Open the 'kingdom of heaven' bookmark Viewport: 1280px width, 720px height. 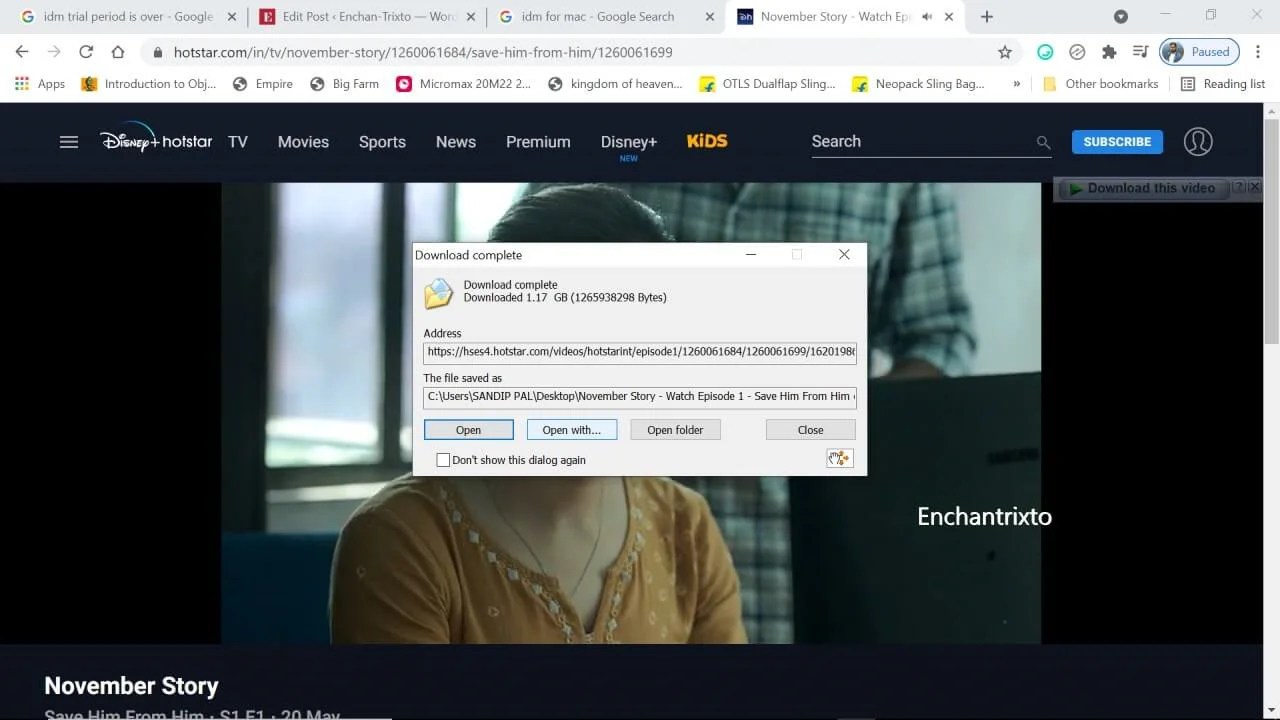tap(615, 84)
